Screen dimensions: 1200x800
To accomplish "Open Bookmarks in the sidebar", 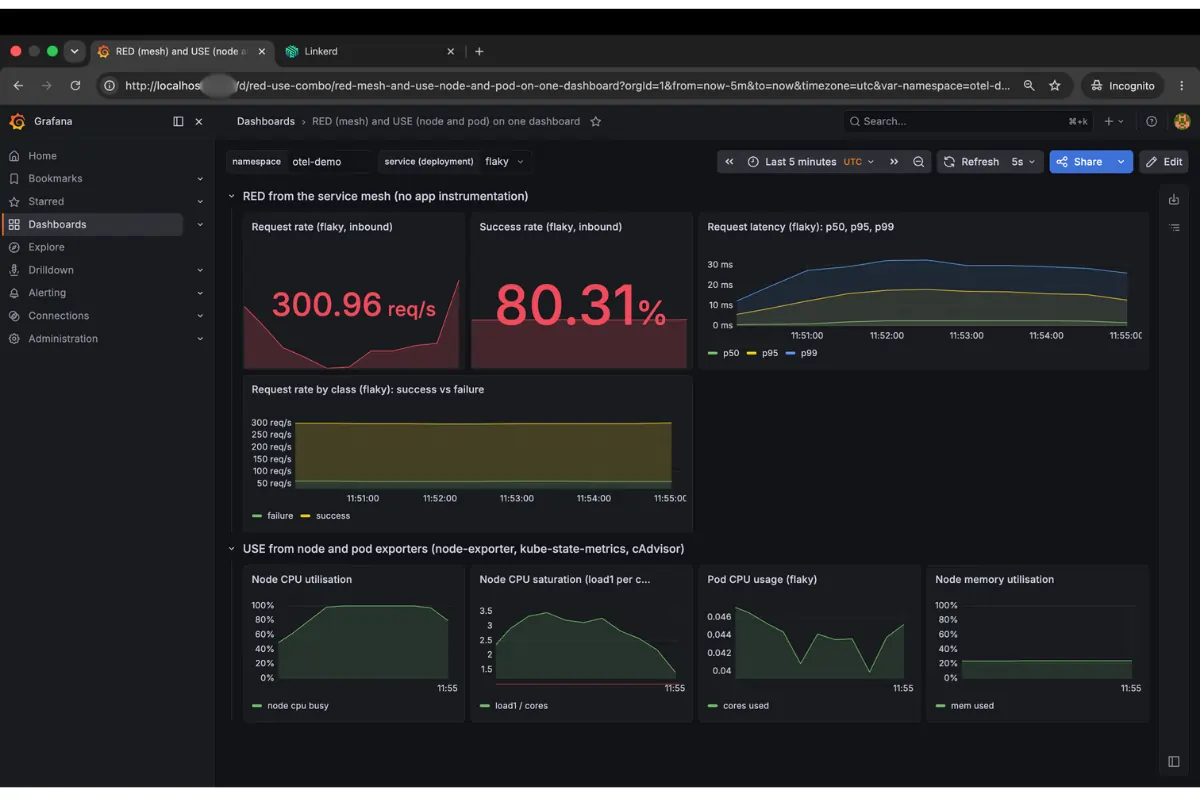I will [55, 179].
